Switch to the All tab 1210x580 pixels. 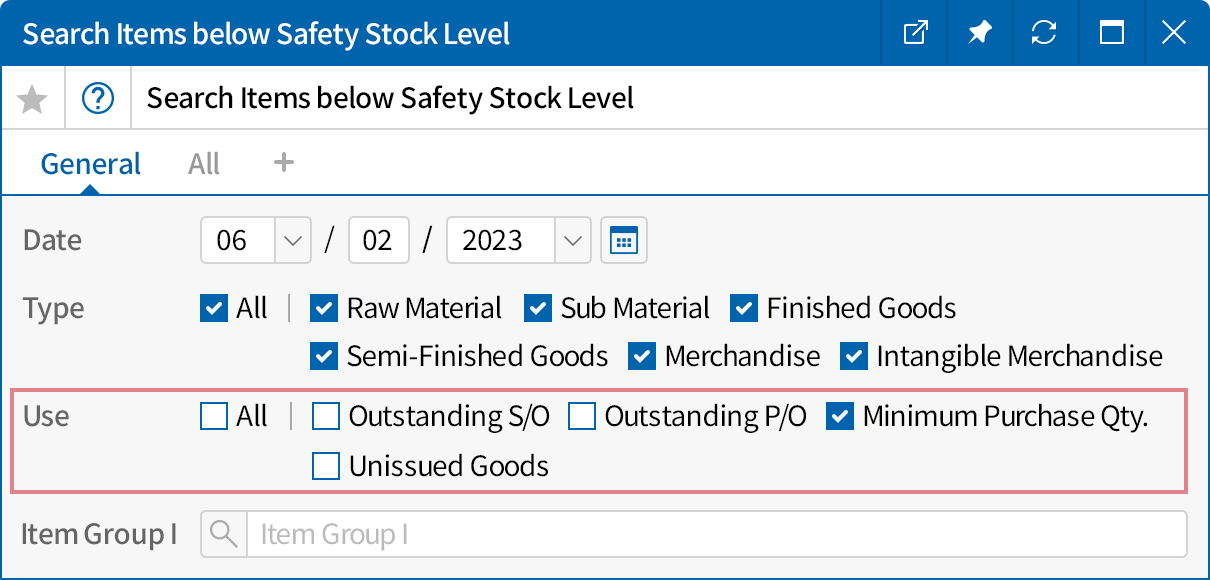(x=204, y=164)
